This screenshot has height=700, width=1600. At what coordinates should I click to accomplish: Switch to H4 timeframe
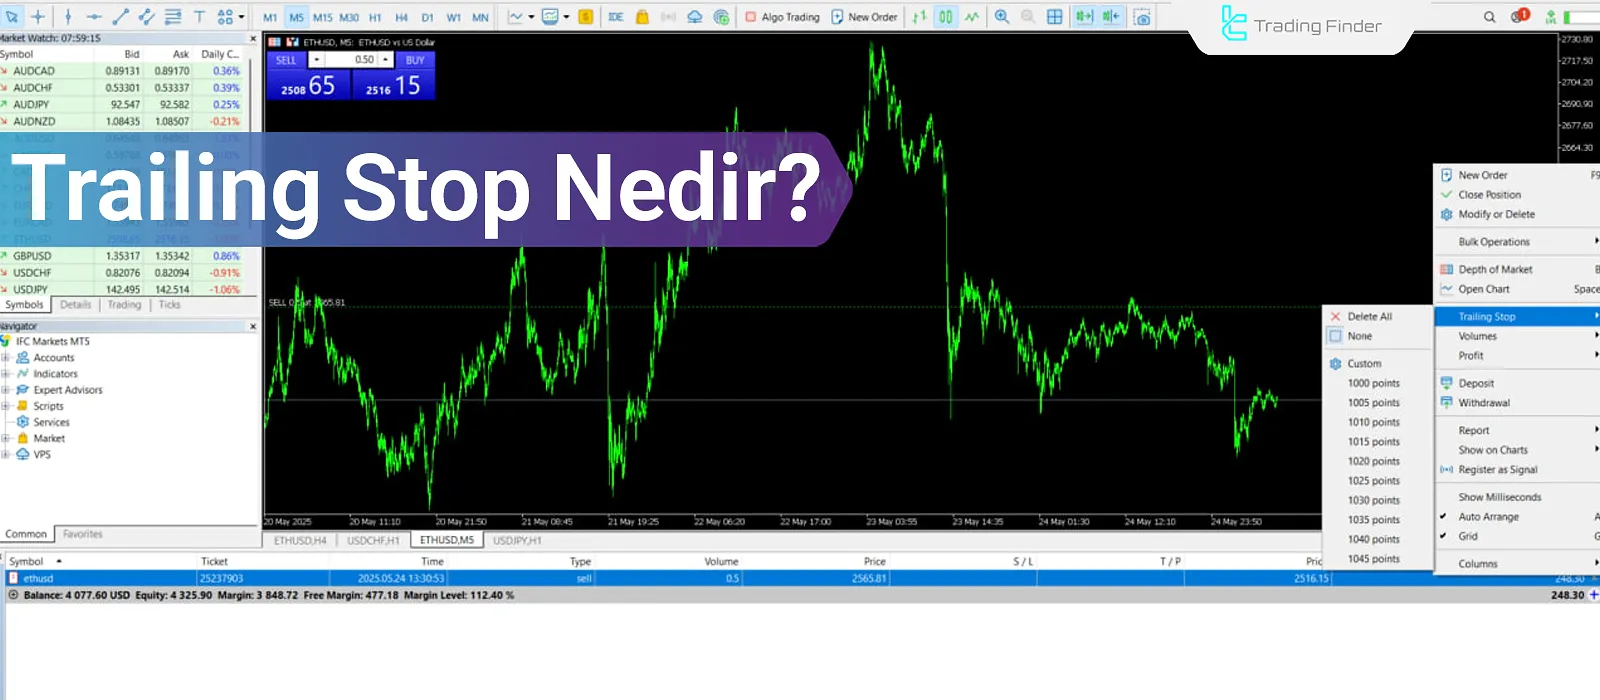[401, 17]
